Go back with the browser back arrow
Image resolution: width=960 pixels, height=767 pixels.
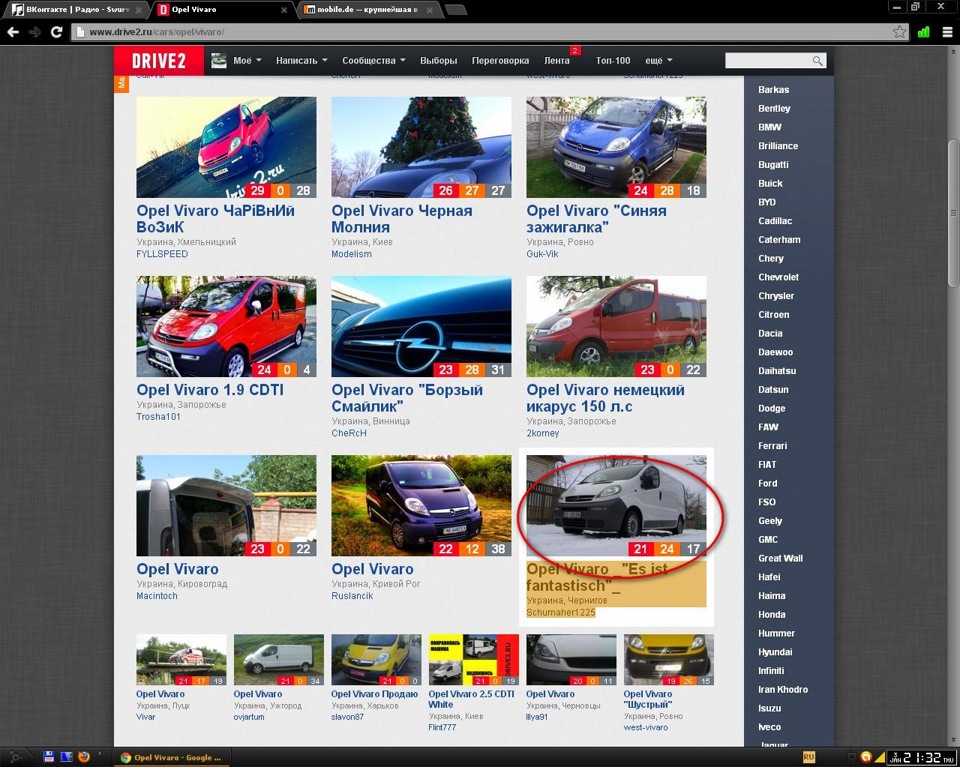(x=13, y=32)
